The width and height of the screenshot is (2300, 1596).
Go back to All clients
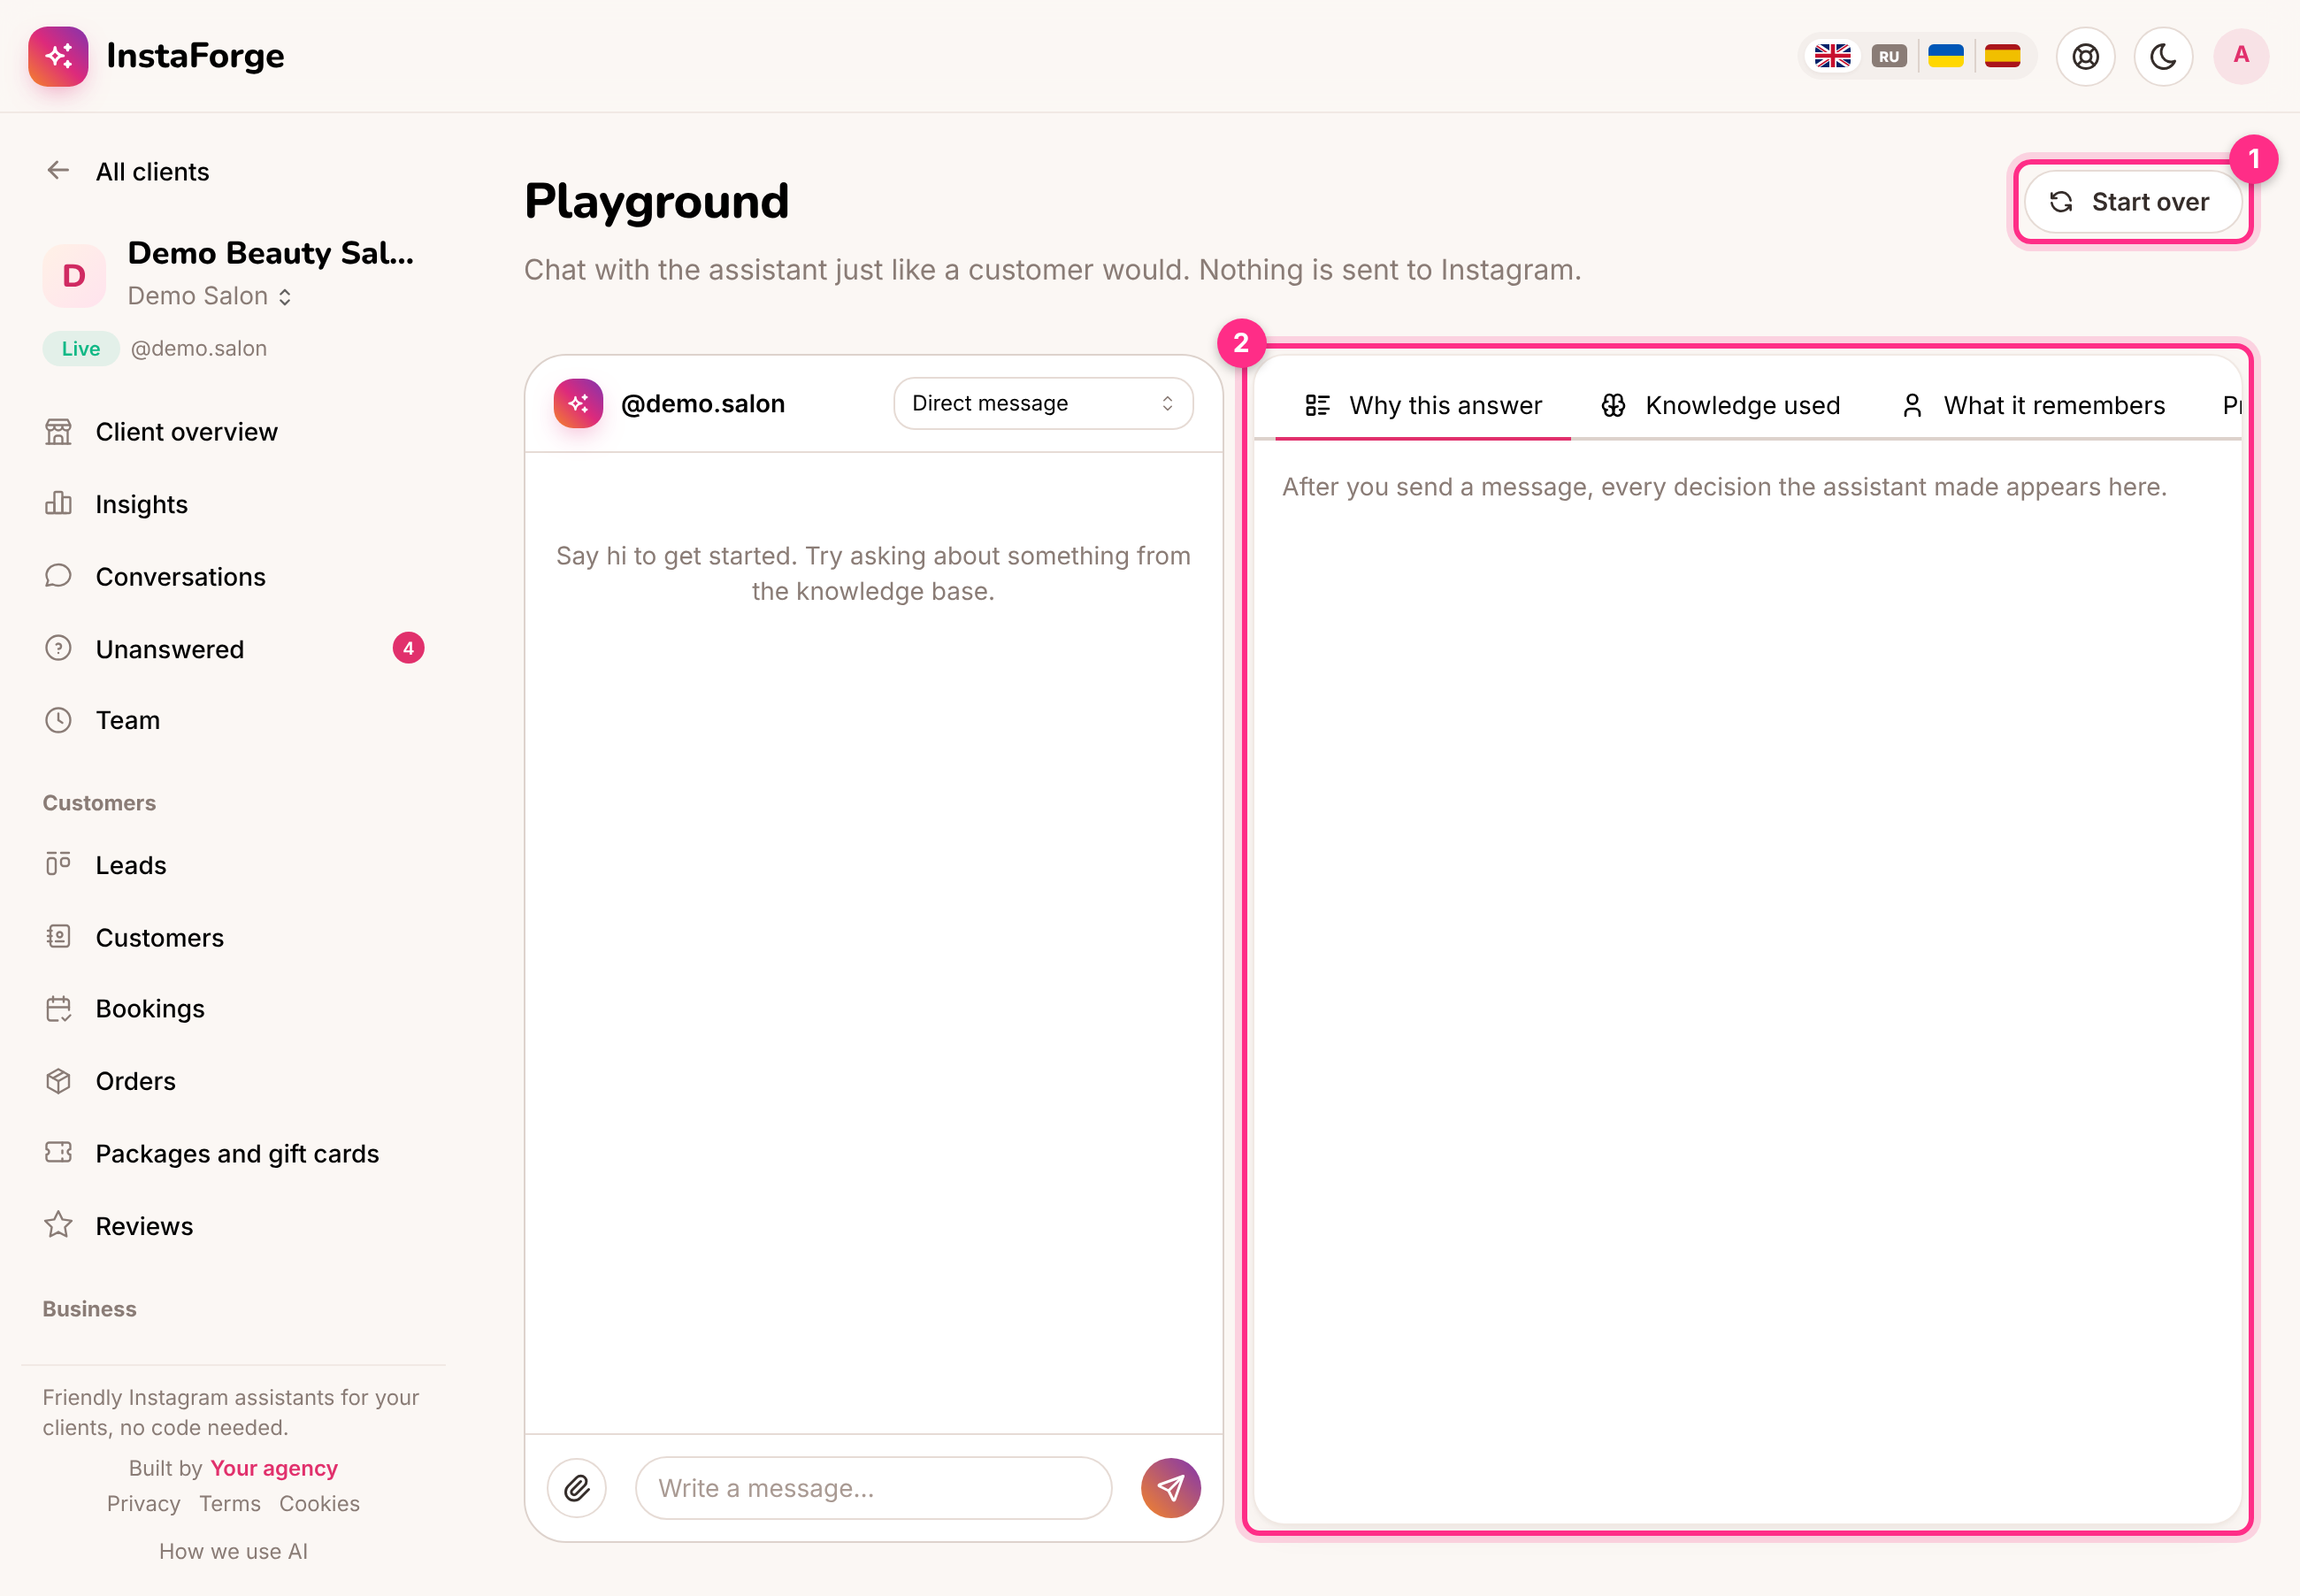(x=127, y=172)
